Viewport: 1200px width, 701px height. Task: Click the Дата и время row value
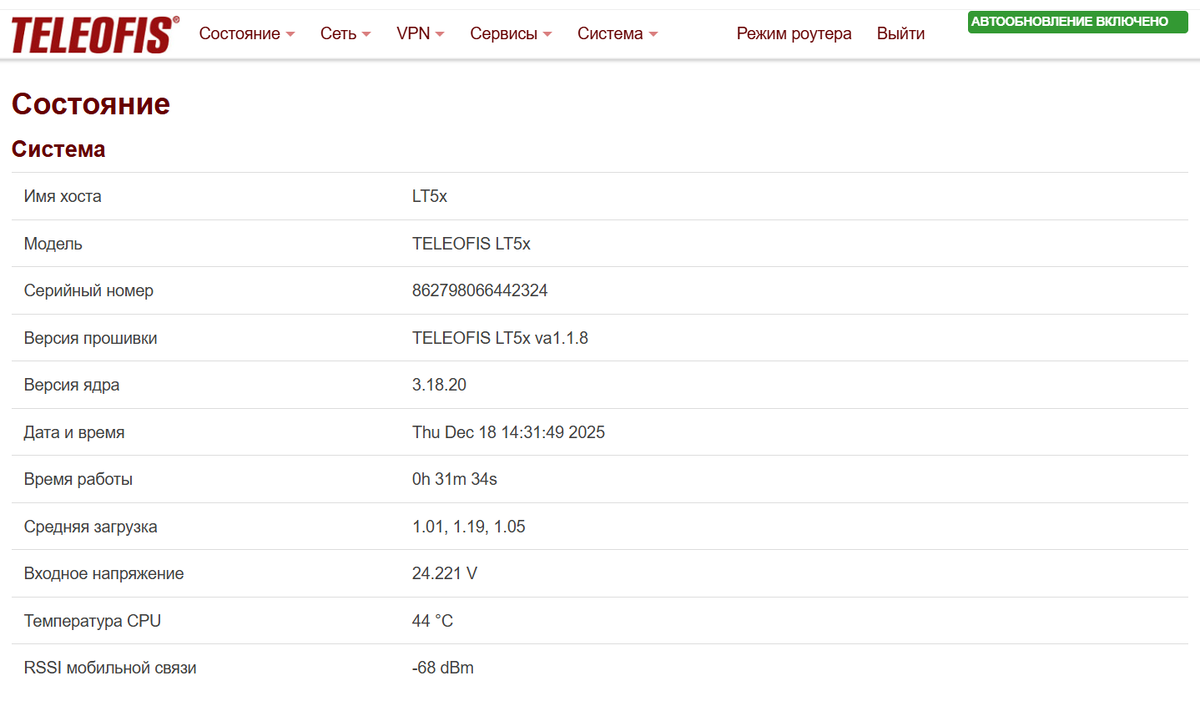(508, 432)
